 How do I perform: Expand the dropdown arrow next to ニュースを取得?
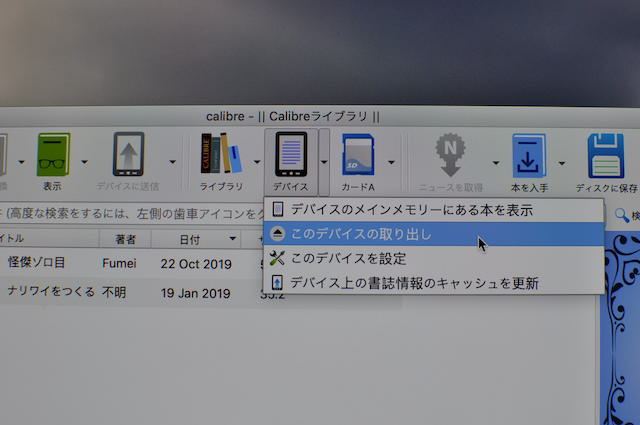496,163
